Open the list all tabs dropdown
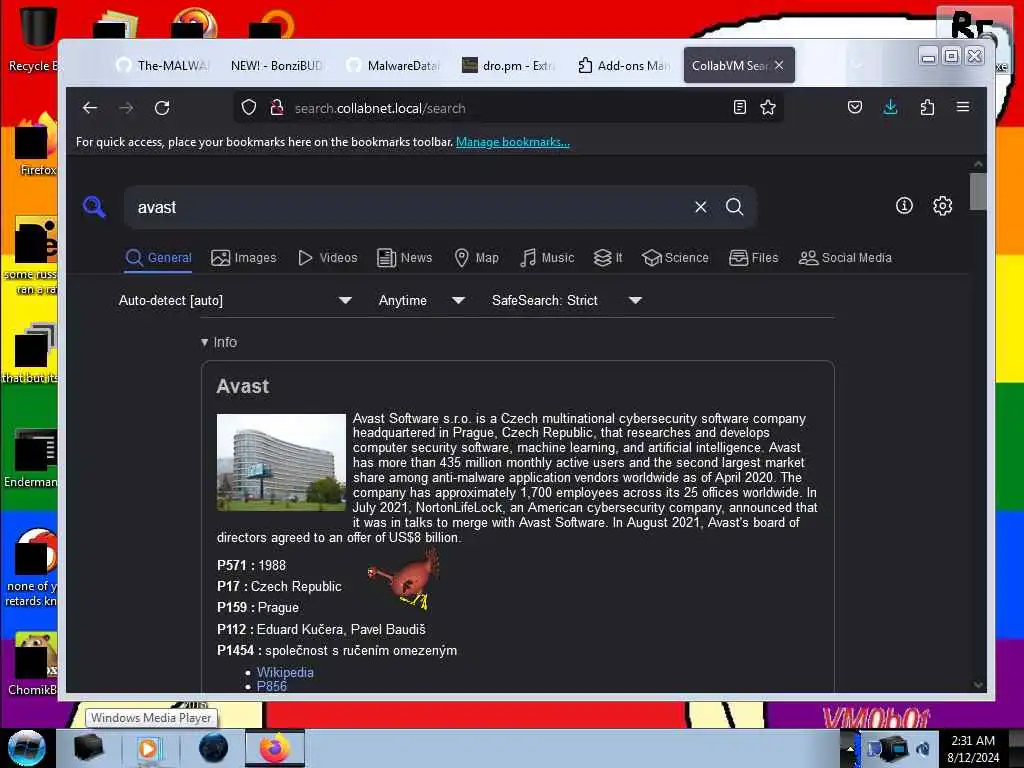 pyautogui.click(x=859, y=65)
